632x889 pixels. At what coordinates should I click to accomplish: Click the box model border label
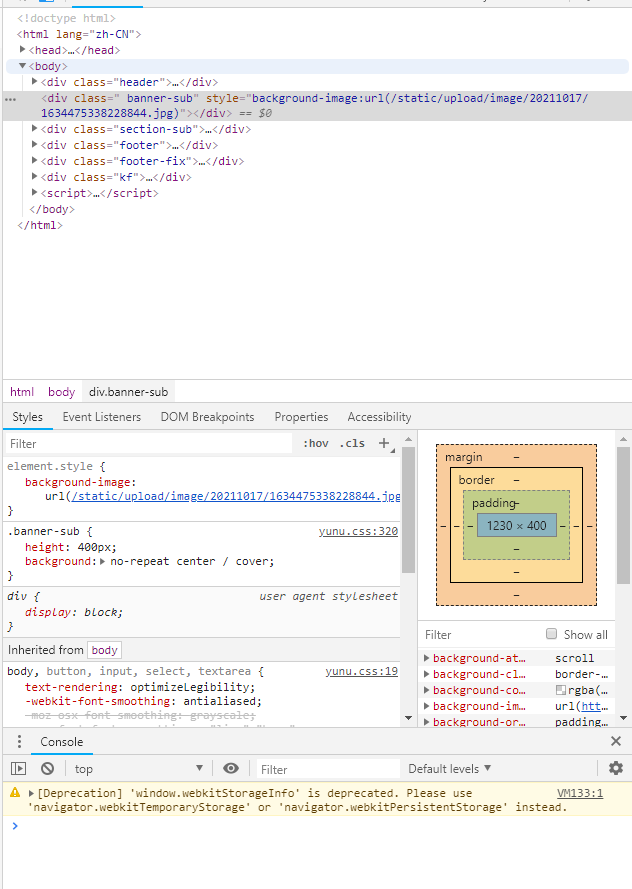[x=476, y=480]
